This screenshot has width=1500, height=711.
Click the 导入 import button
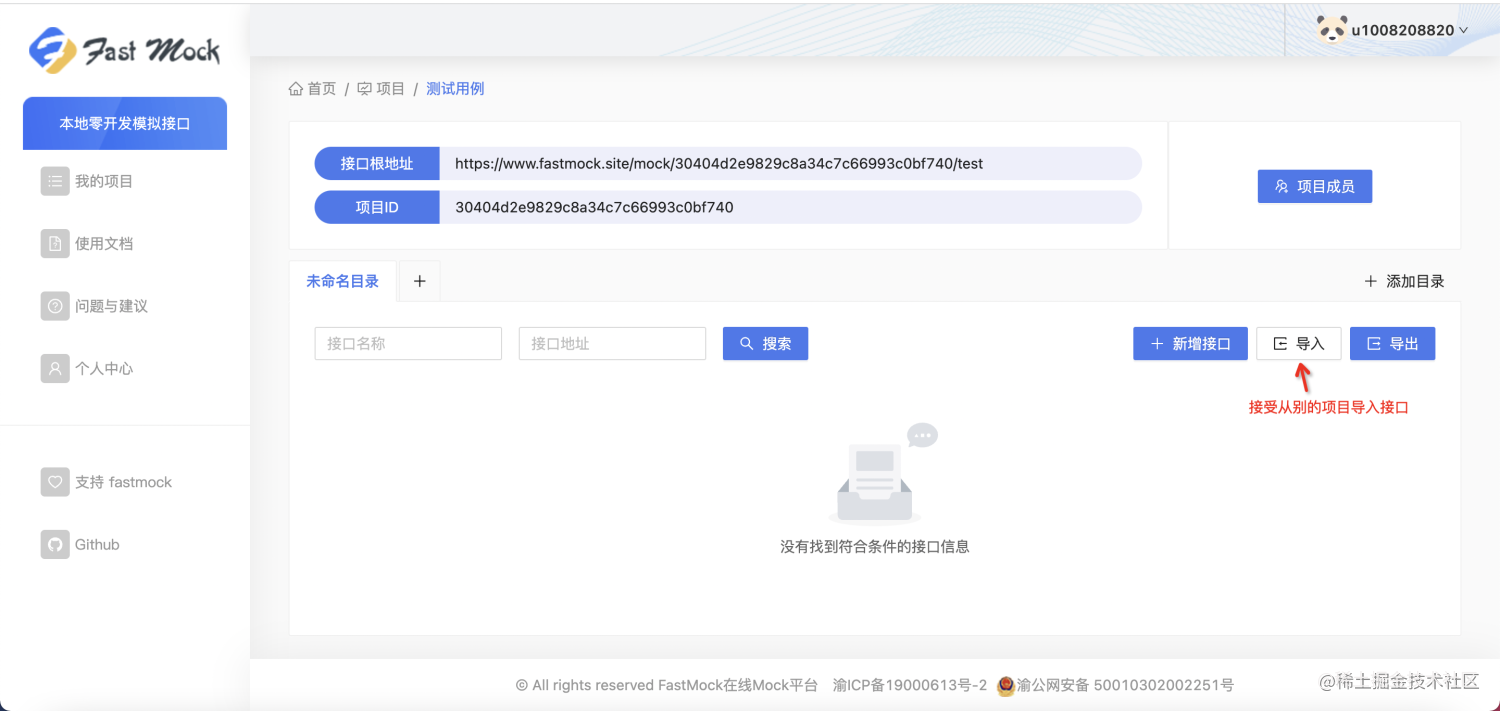point(1299,343)
